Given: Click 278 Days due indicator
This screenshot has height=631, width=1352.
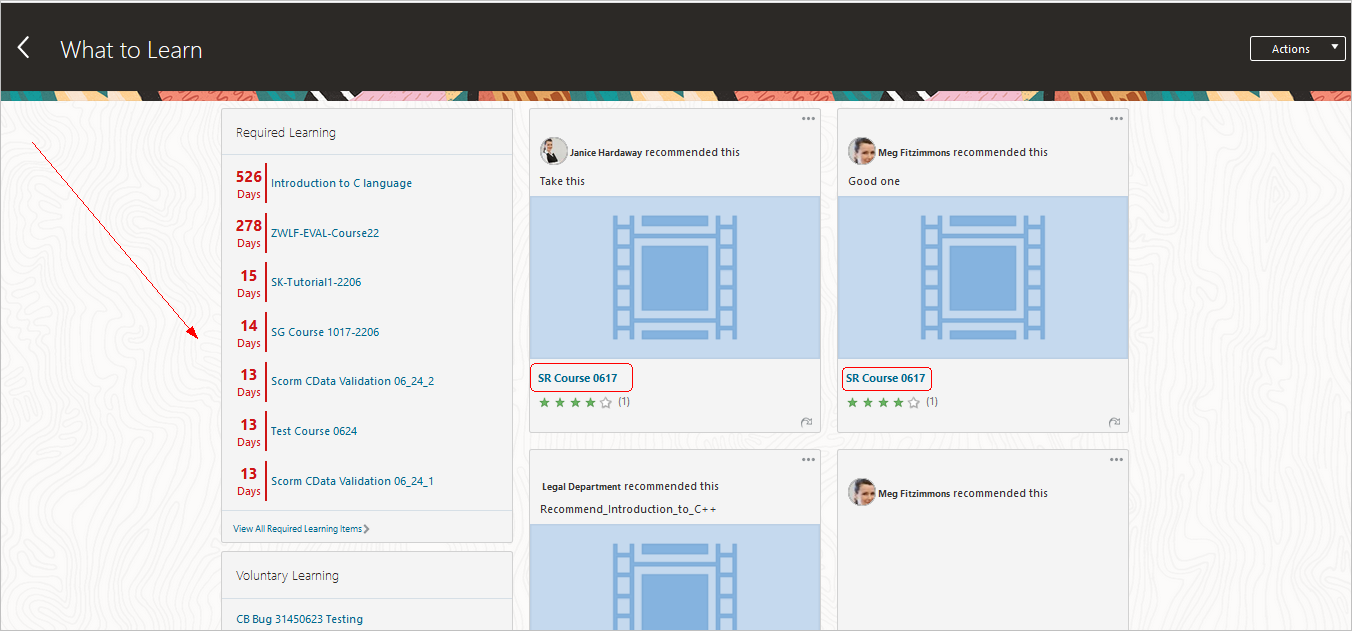Looking at the screenshot, I should click(249, 233).
